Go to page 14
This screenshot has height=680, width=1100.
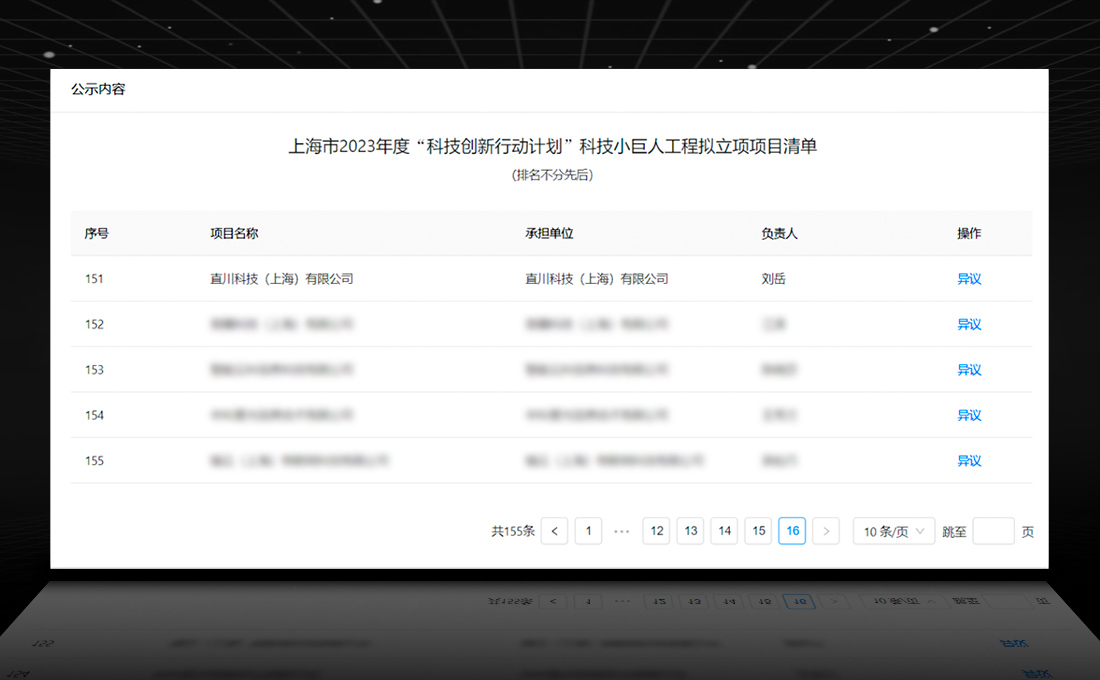pos(724,531)
